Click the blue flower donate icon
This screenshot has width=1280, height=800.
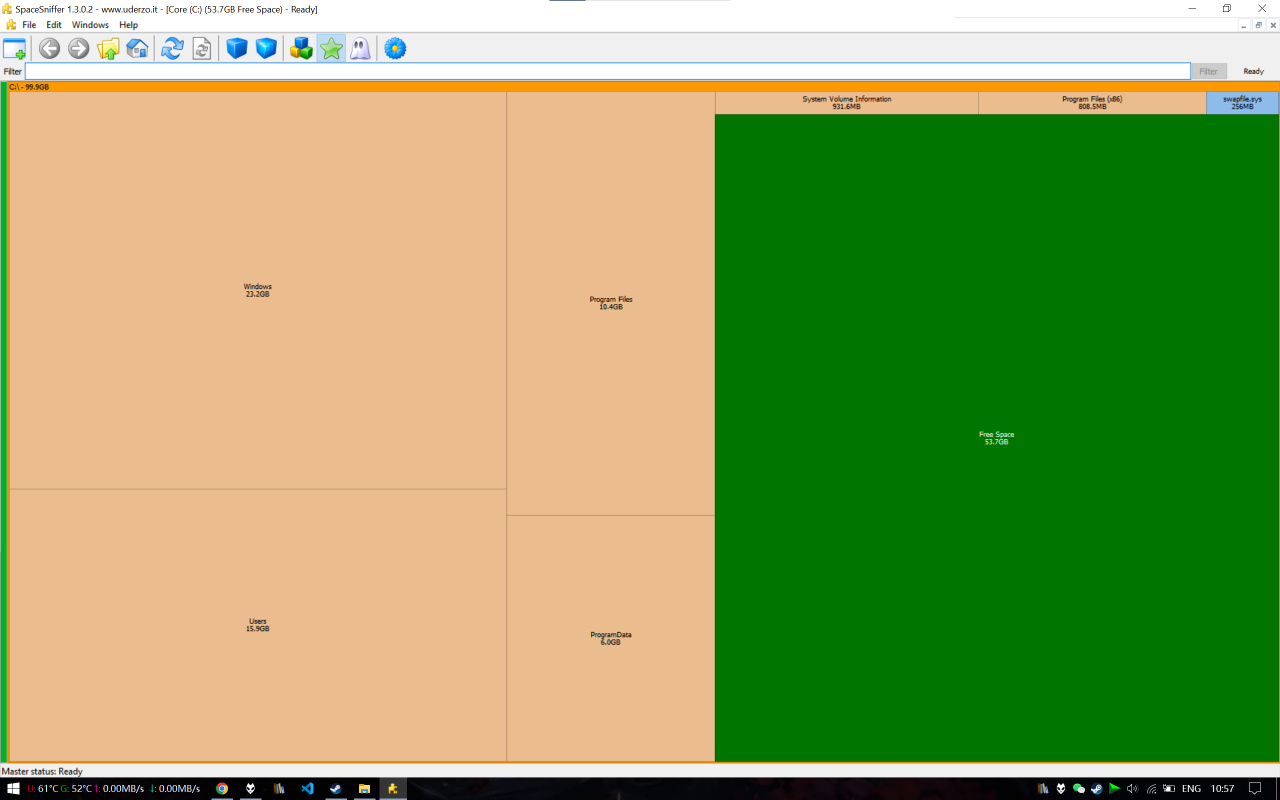click(395, 48)
